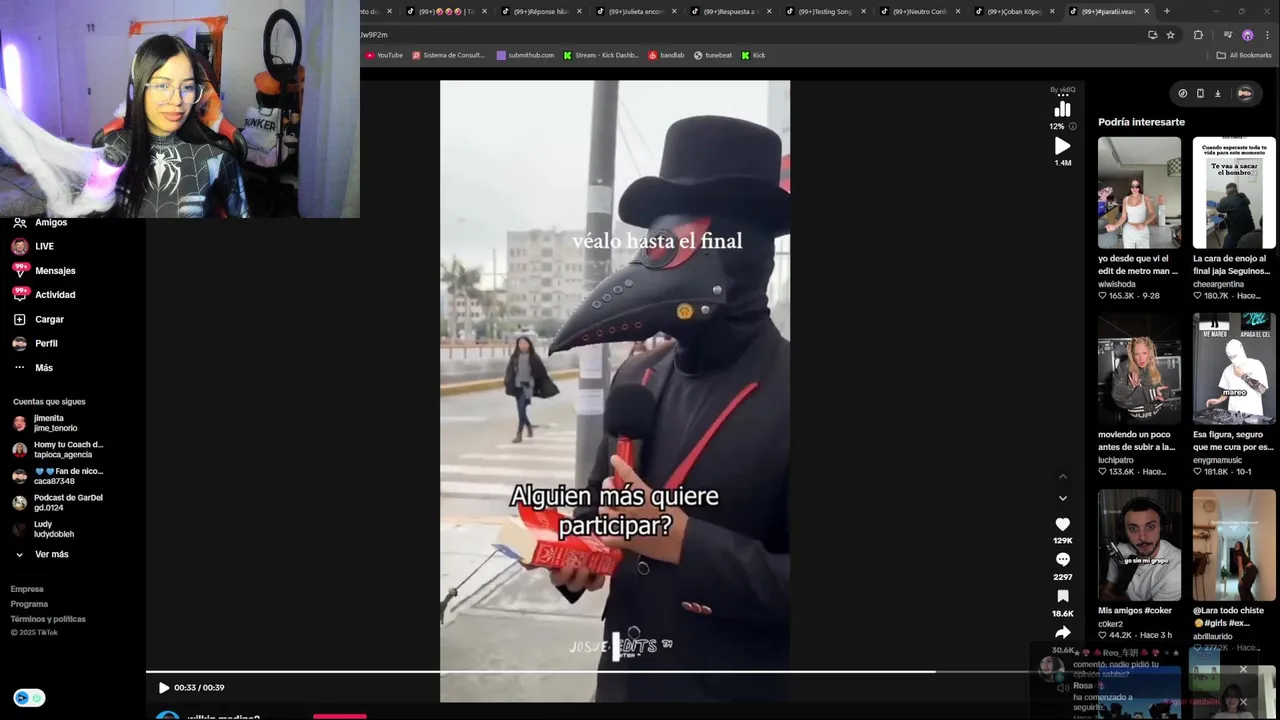This screenshot has width=1280, height=720.
Task: Click browser address bar
Action: coord(750,35)
